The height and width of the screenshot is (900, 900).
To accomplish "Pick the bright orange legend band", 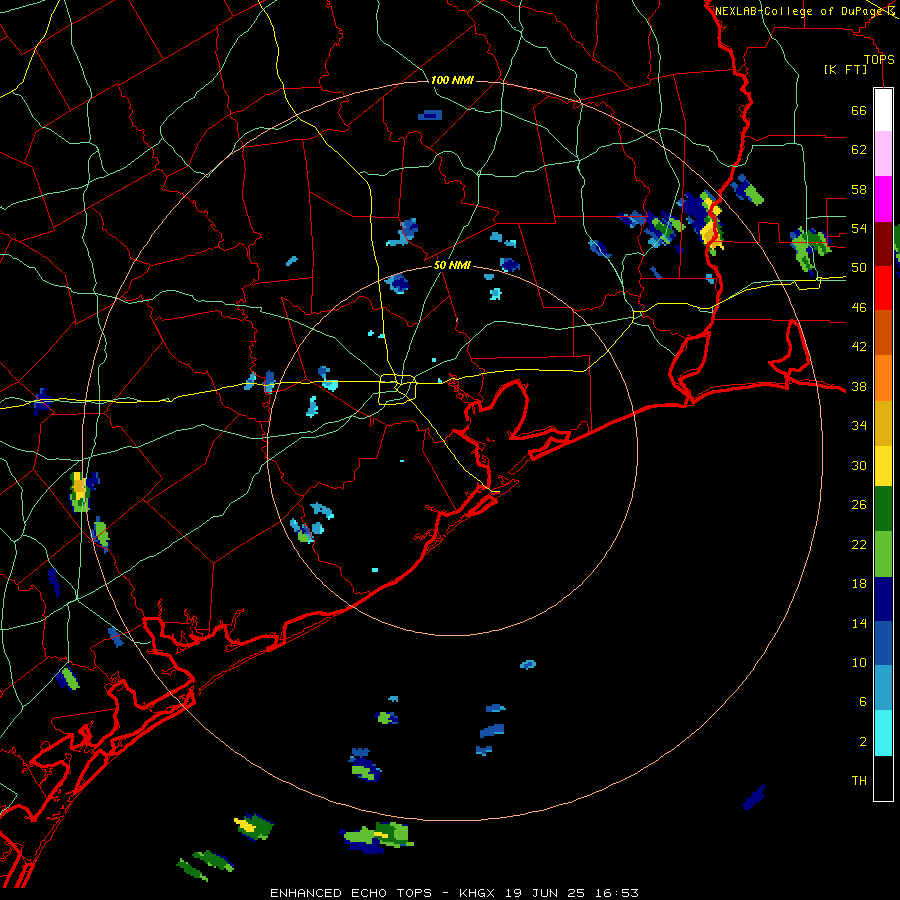I will [x=883, y=378].
